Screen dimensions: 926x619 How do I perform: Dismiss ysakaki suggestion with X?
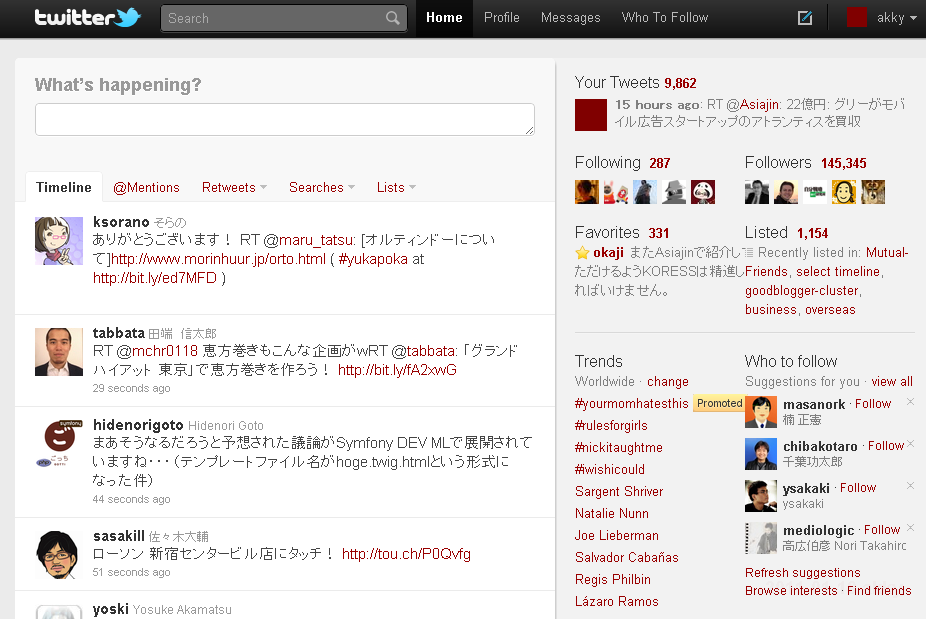pyautogui.click(x=910, y=486)
